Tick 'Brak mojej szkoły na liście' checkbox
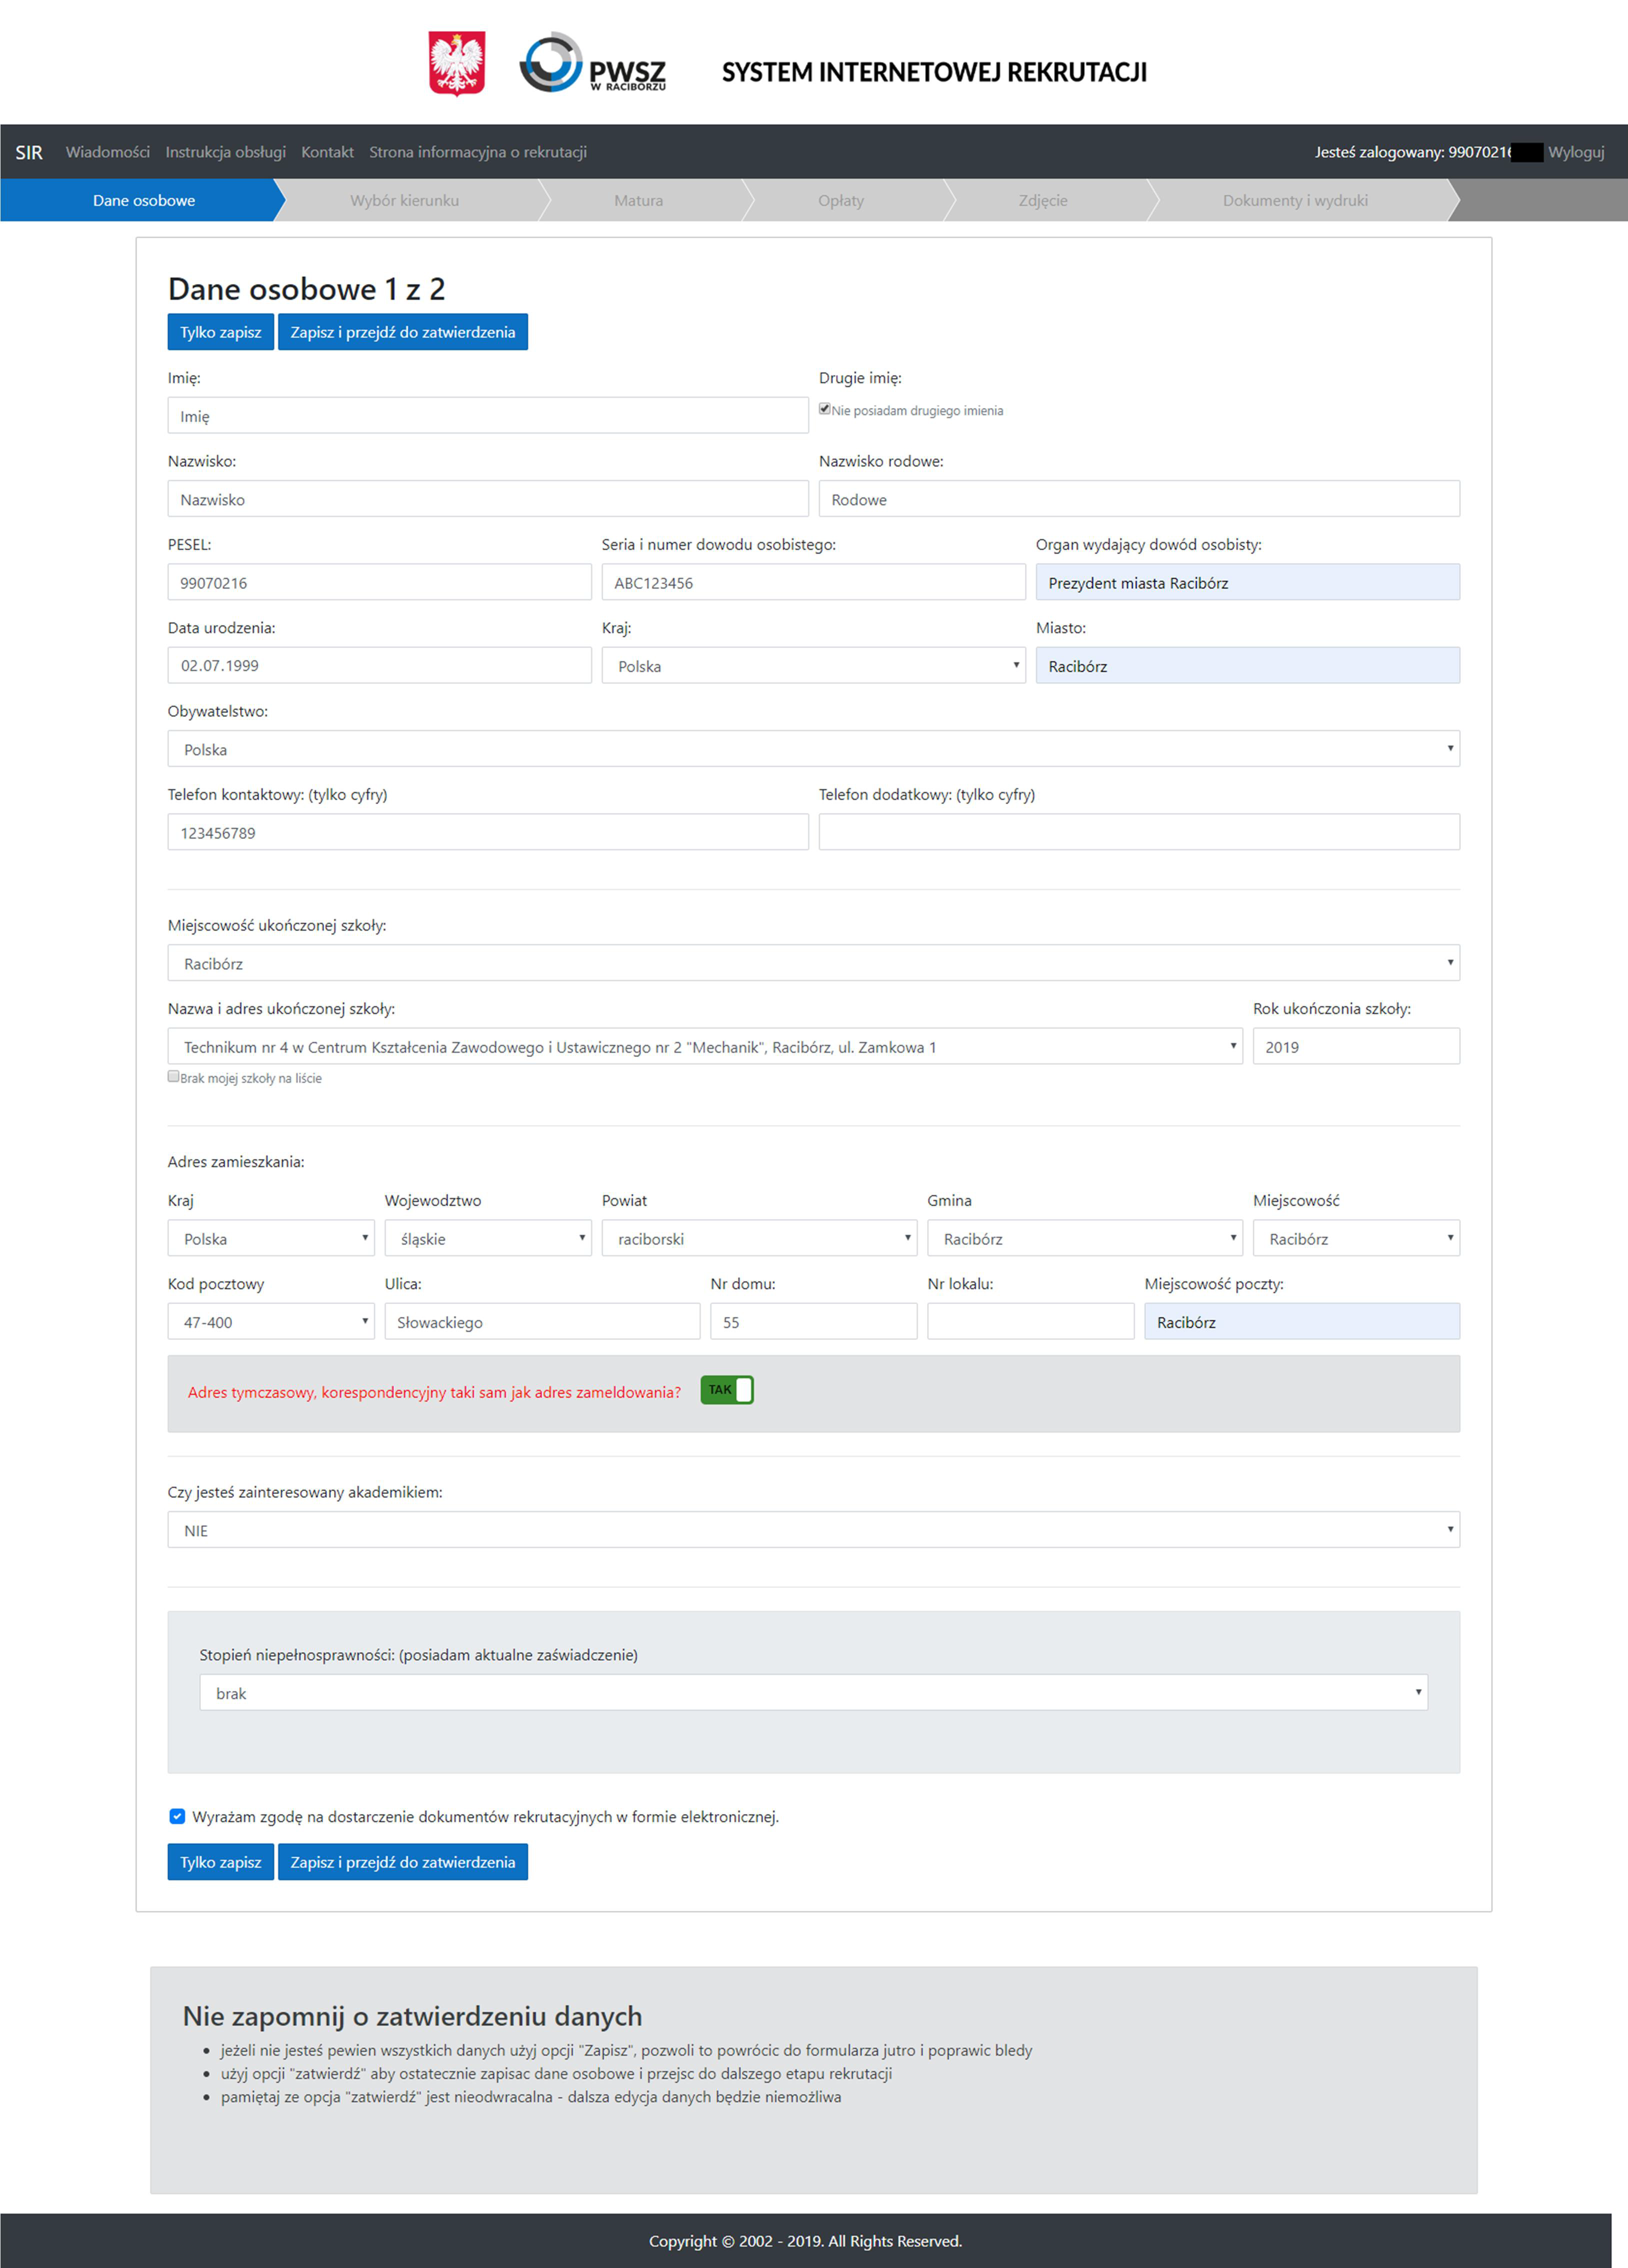1628x2268 pixels. pos(174,1077)
